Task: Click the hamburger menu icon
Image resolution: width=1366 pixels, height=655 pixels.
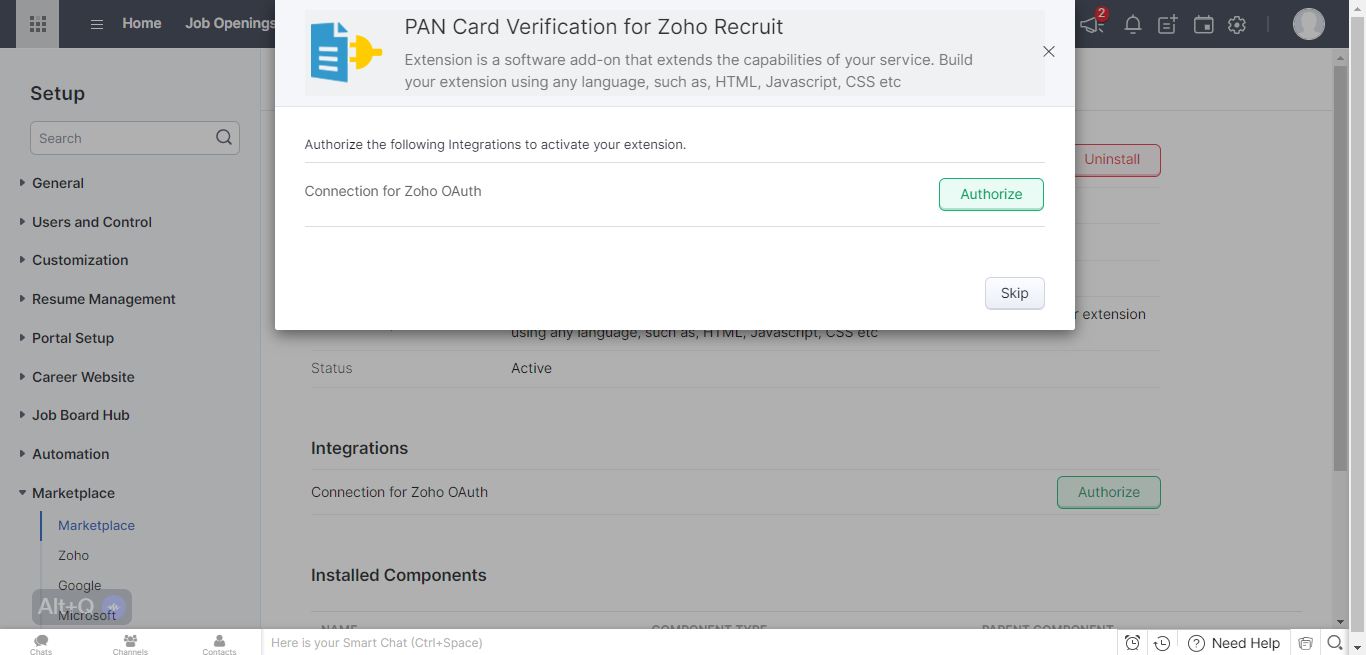Action: pos(97,24)
